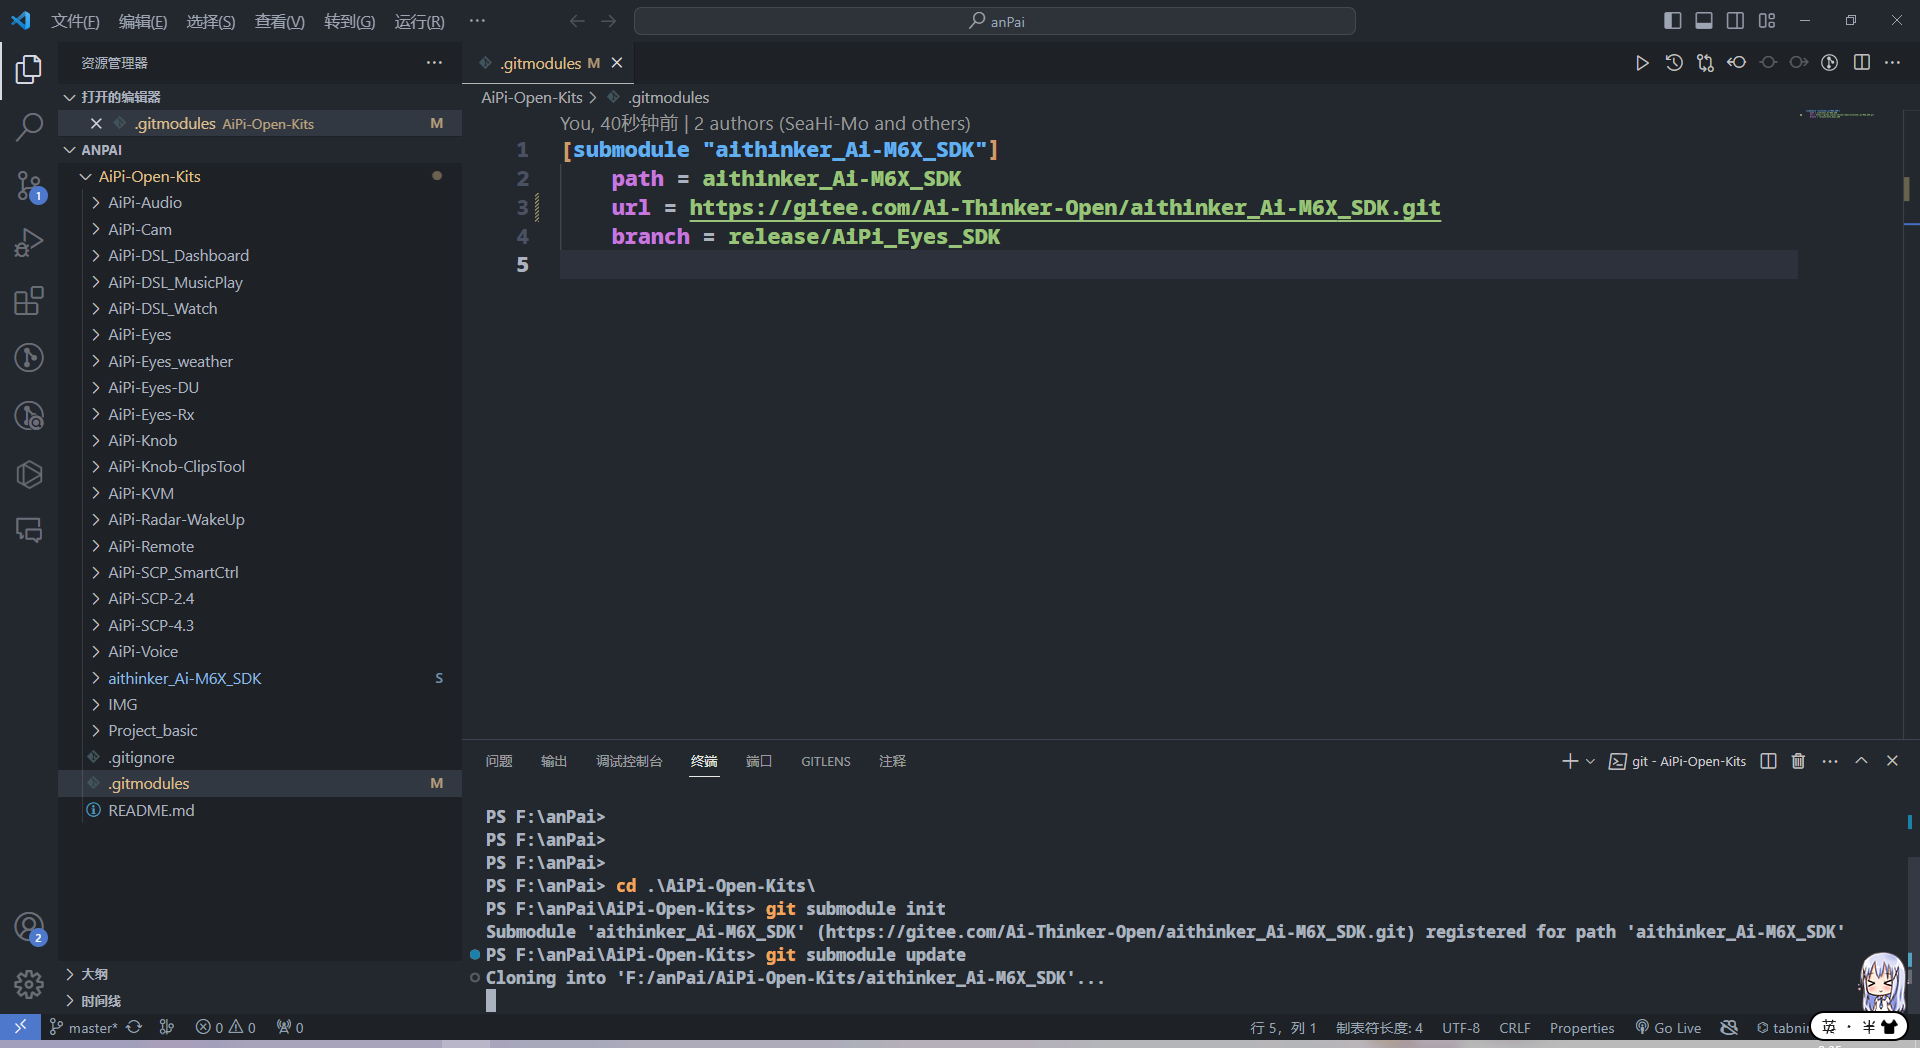The image size is (1920, 1048).
Task: Open the Accounts icon in activity bar
Action: point(29,928)
